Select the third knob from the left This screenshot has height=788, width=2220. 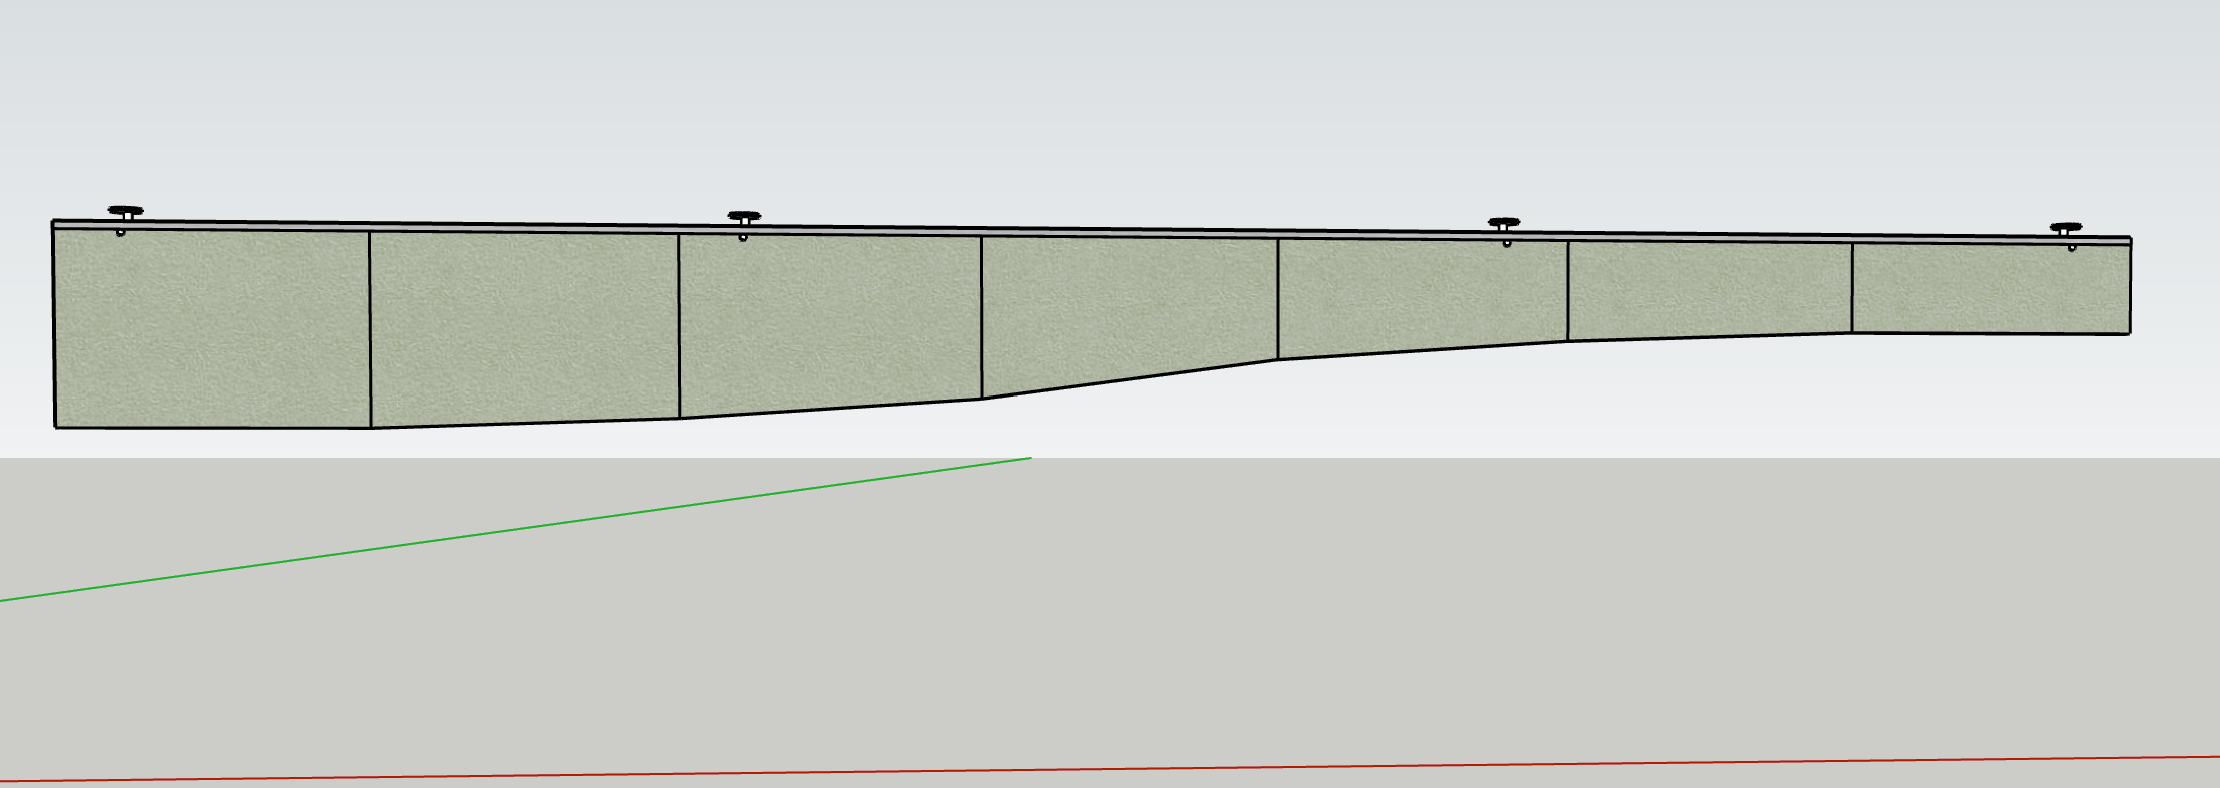tap(1504, 223)
